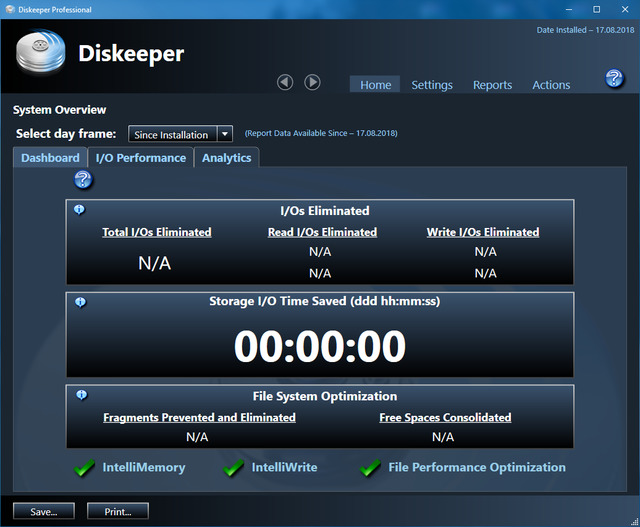Open the Settings menu
The image size is (640, 527).
pos(432,85)
